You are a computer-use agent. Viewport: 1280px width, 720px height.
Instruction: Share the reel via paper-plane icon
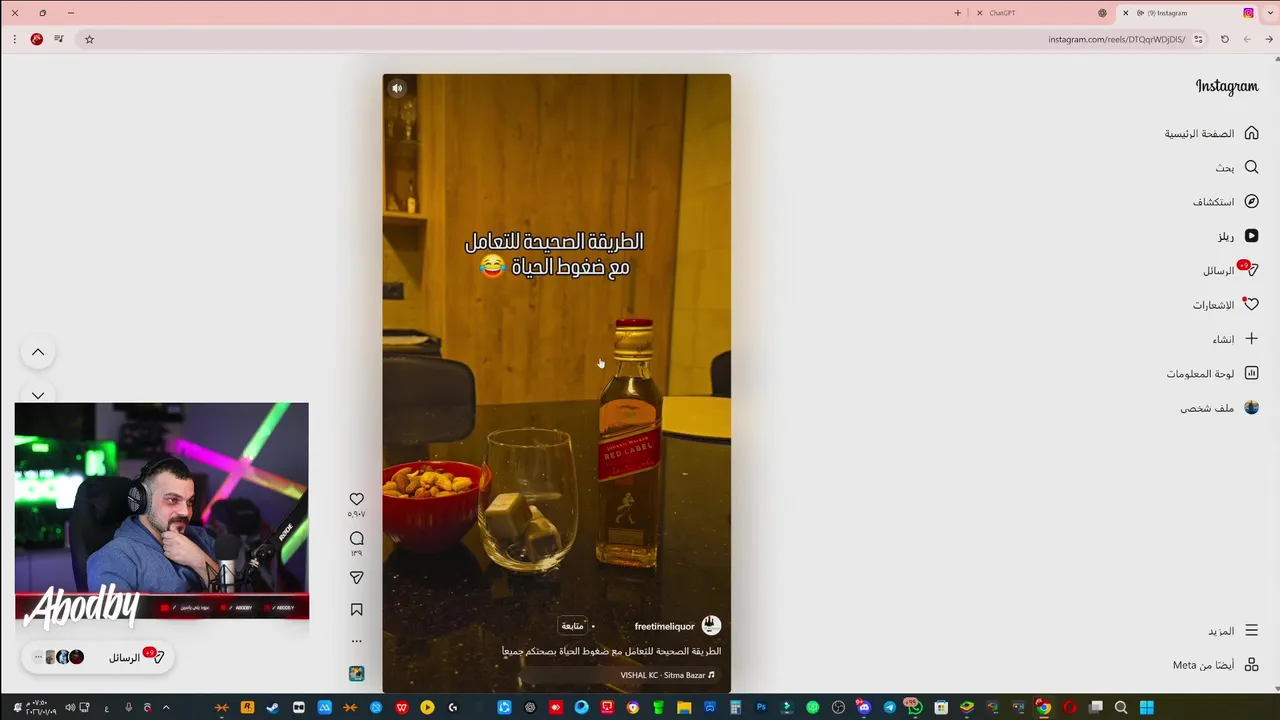357,577
